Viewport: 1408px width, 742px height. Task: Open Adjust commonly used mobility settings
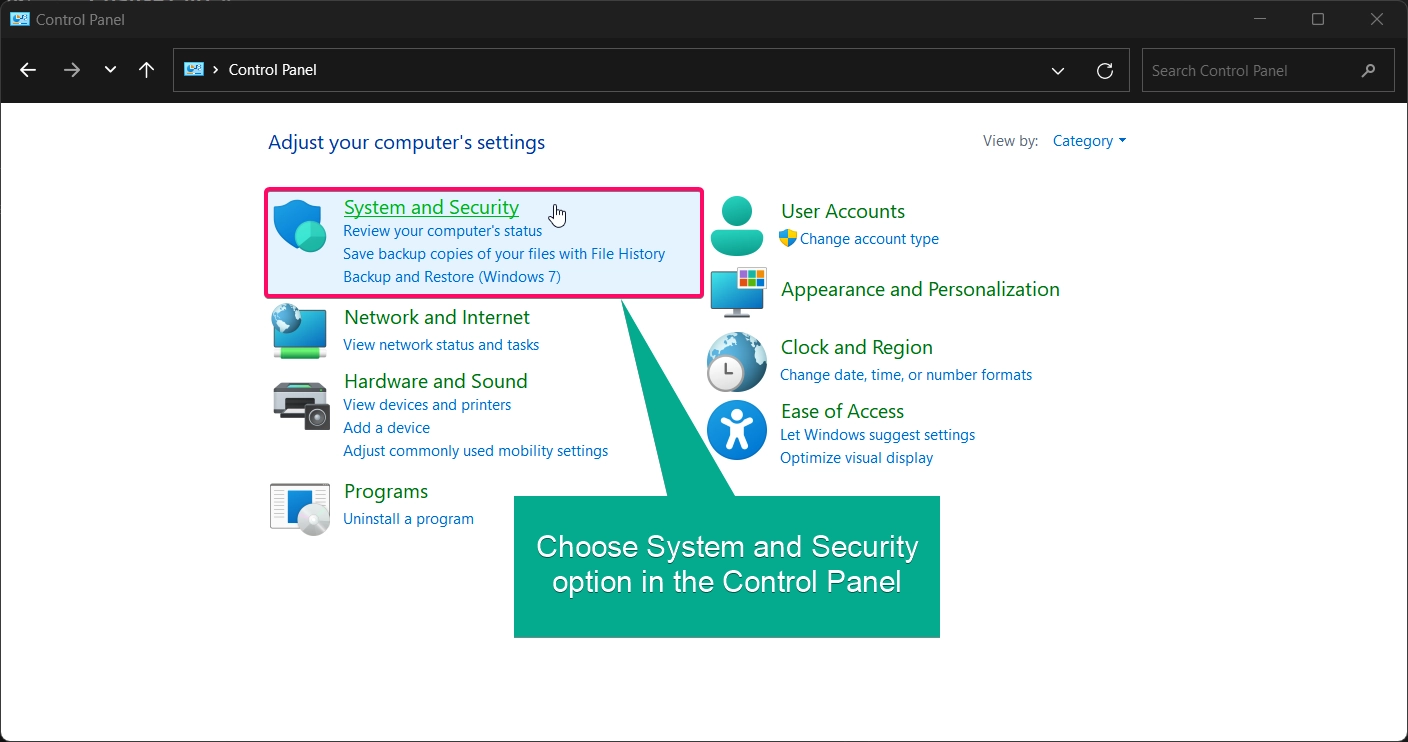pos(476,451)
